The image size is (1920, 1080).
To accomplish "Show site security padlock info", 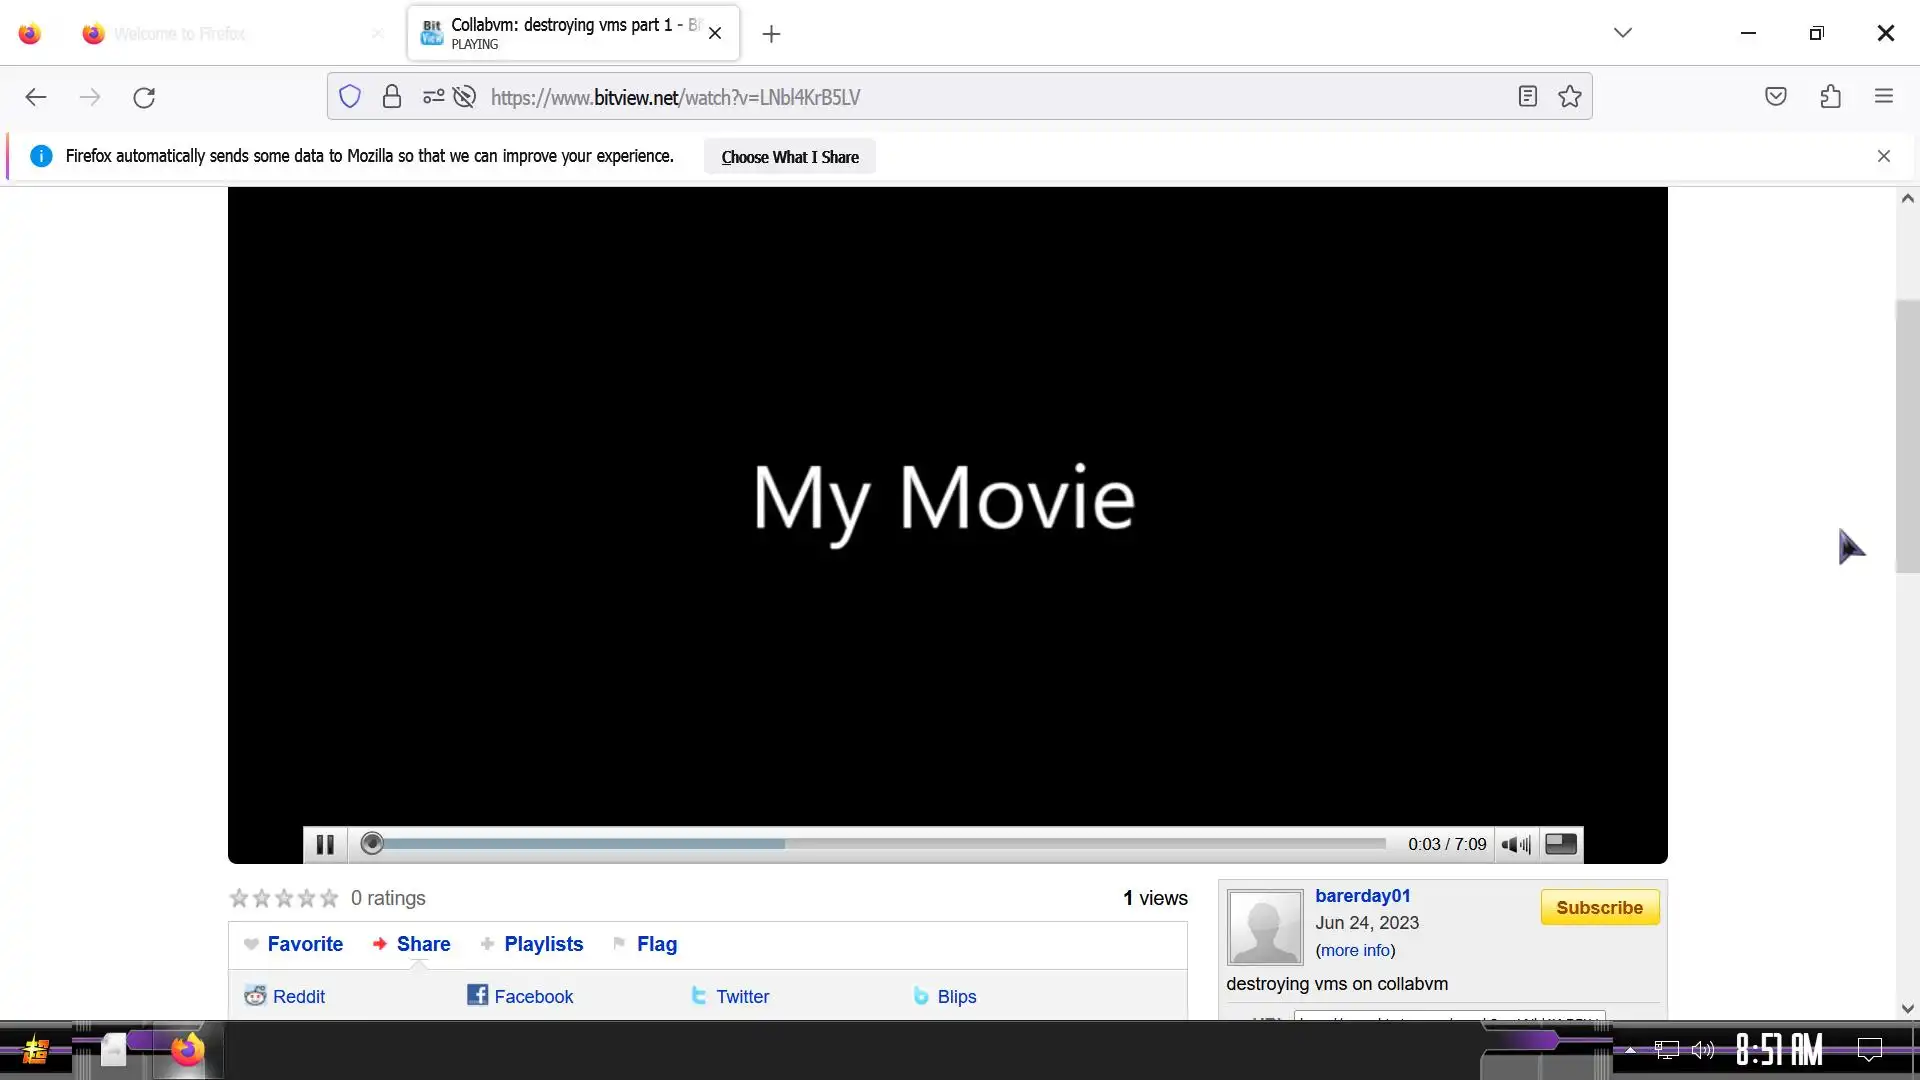I will [392, 97].
